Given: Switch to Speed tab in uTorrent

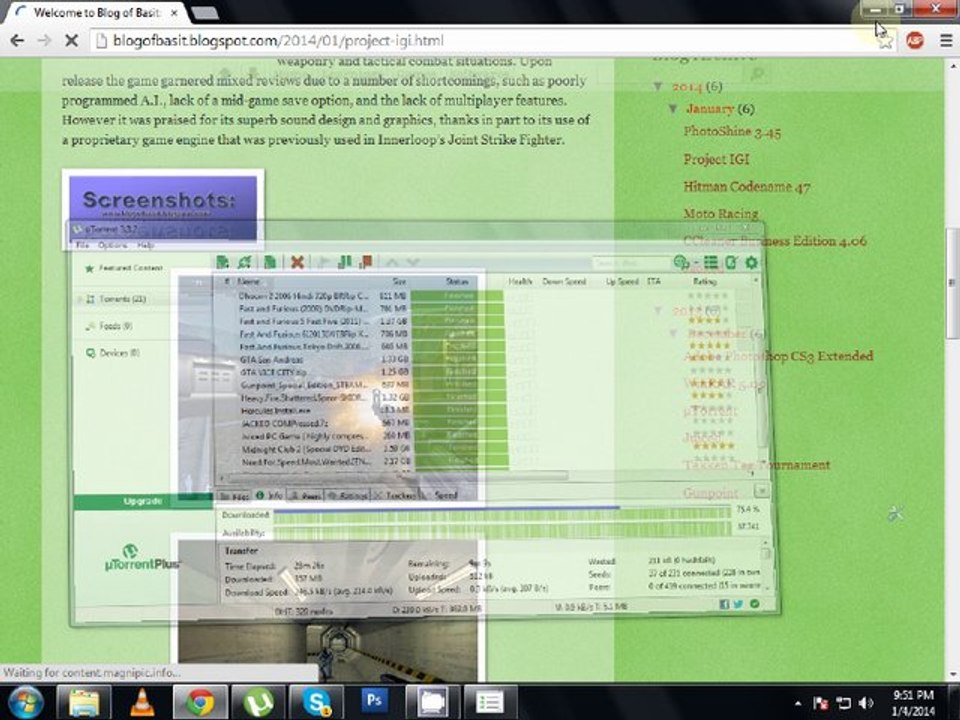Looking at the screenshot, I should tap(441, 495).
